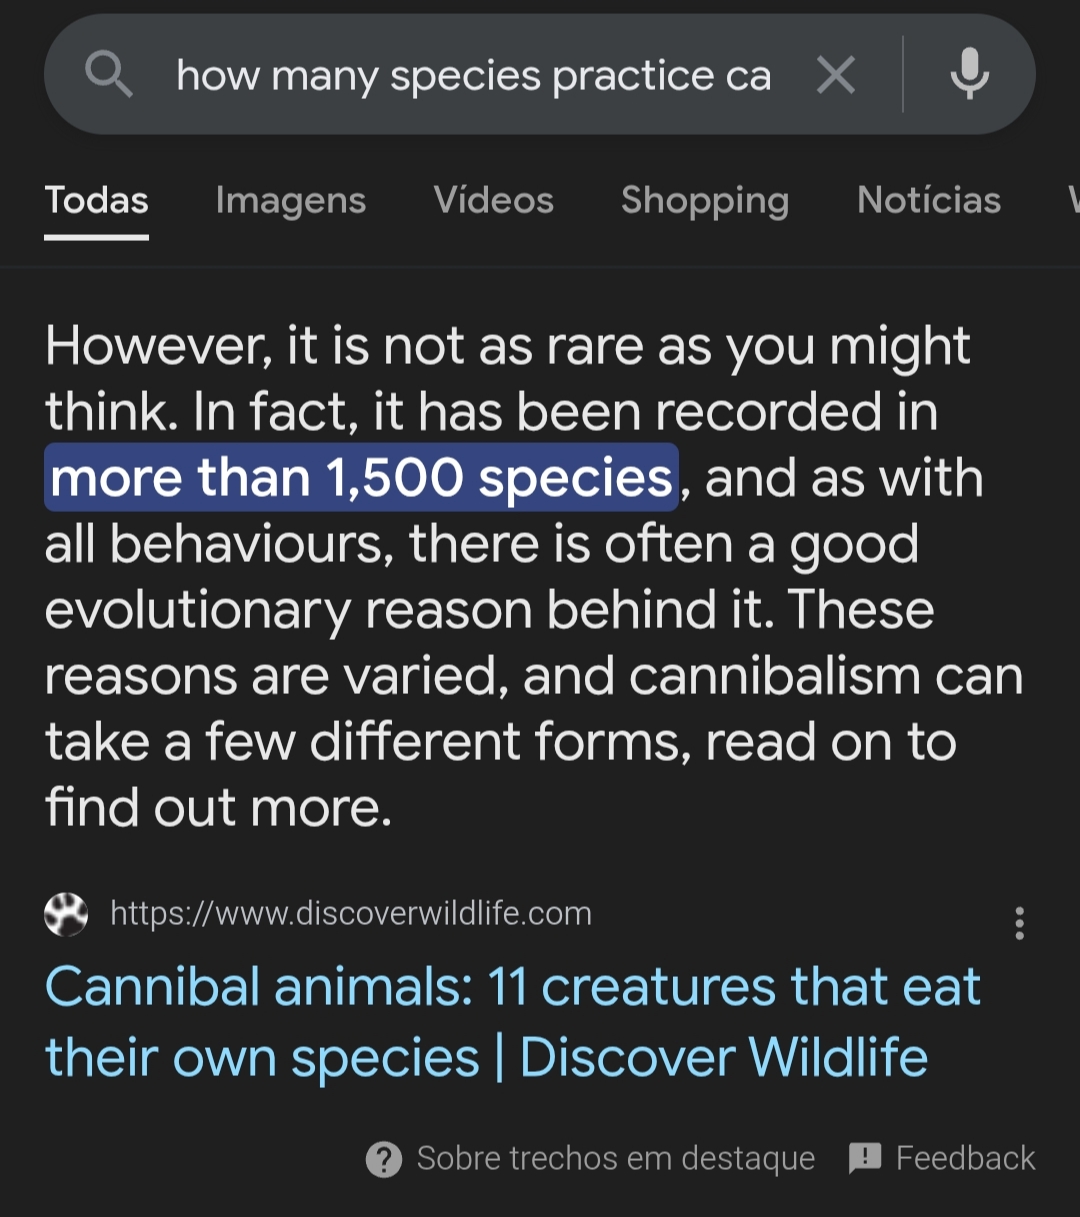This screenshot has height=1217, width=1080.
Task: Open the Cannibal animals article link
Action: pos(512,1022)
